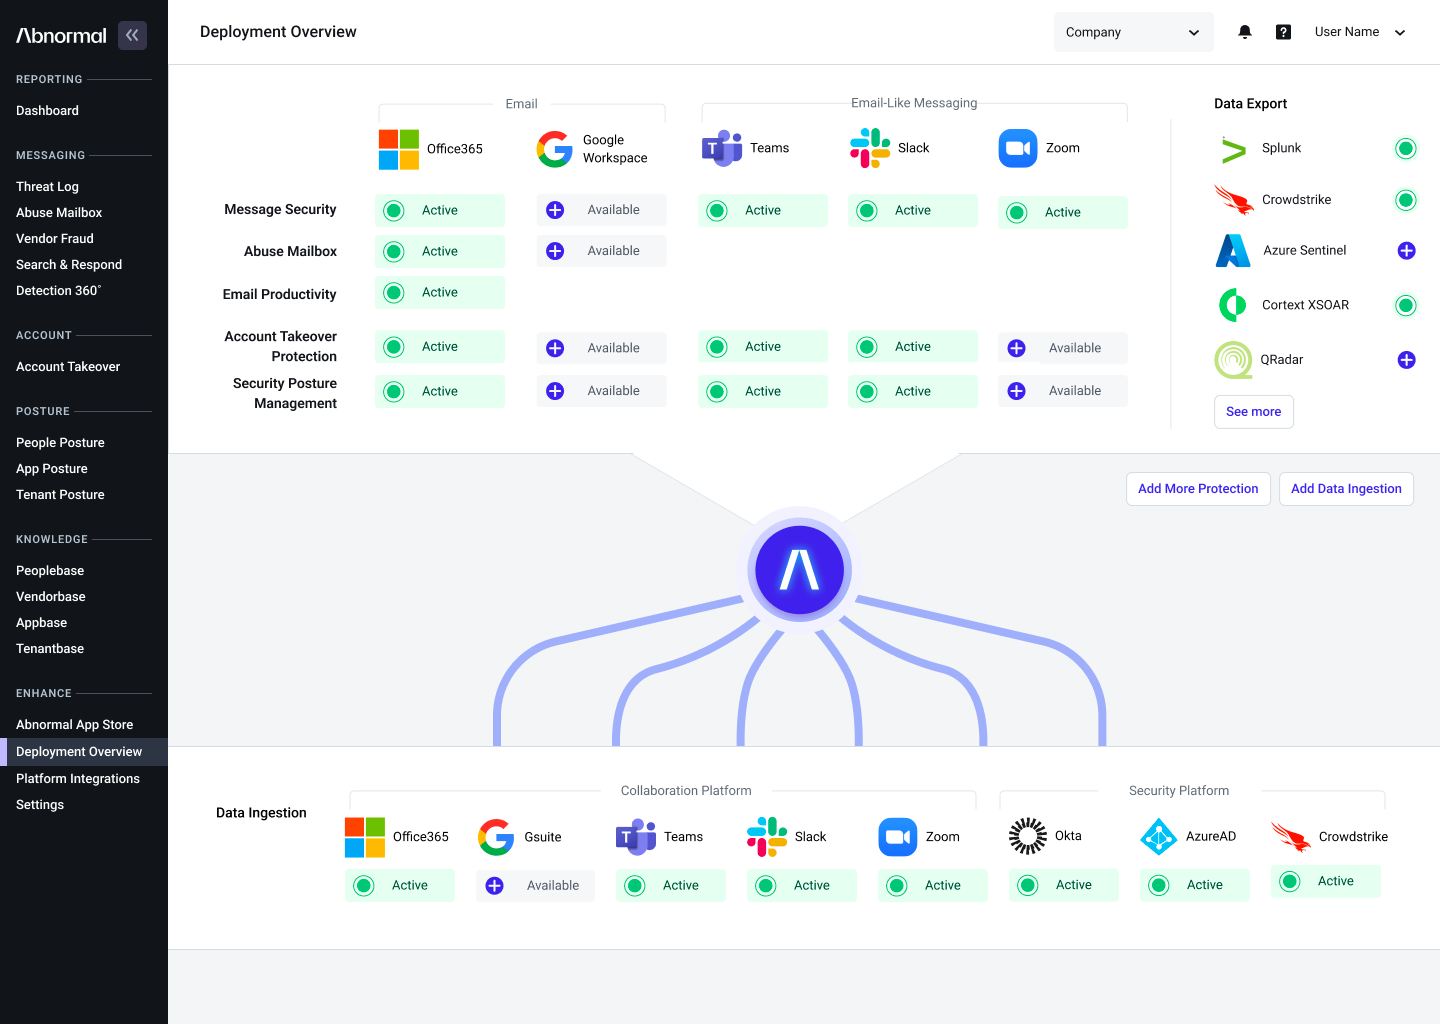This screenshot has width=1440, height=1024.
Task: Click the Add More Protection button
Action: (1198, 489)
